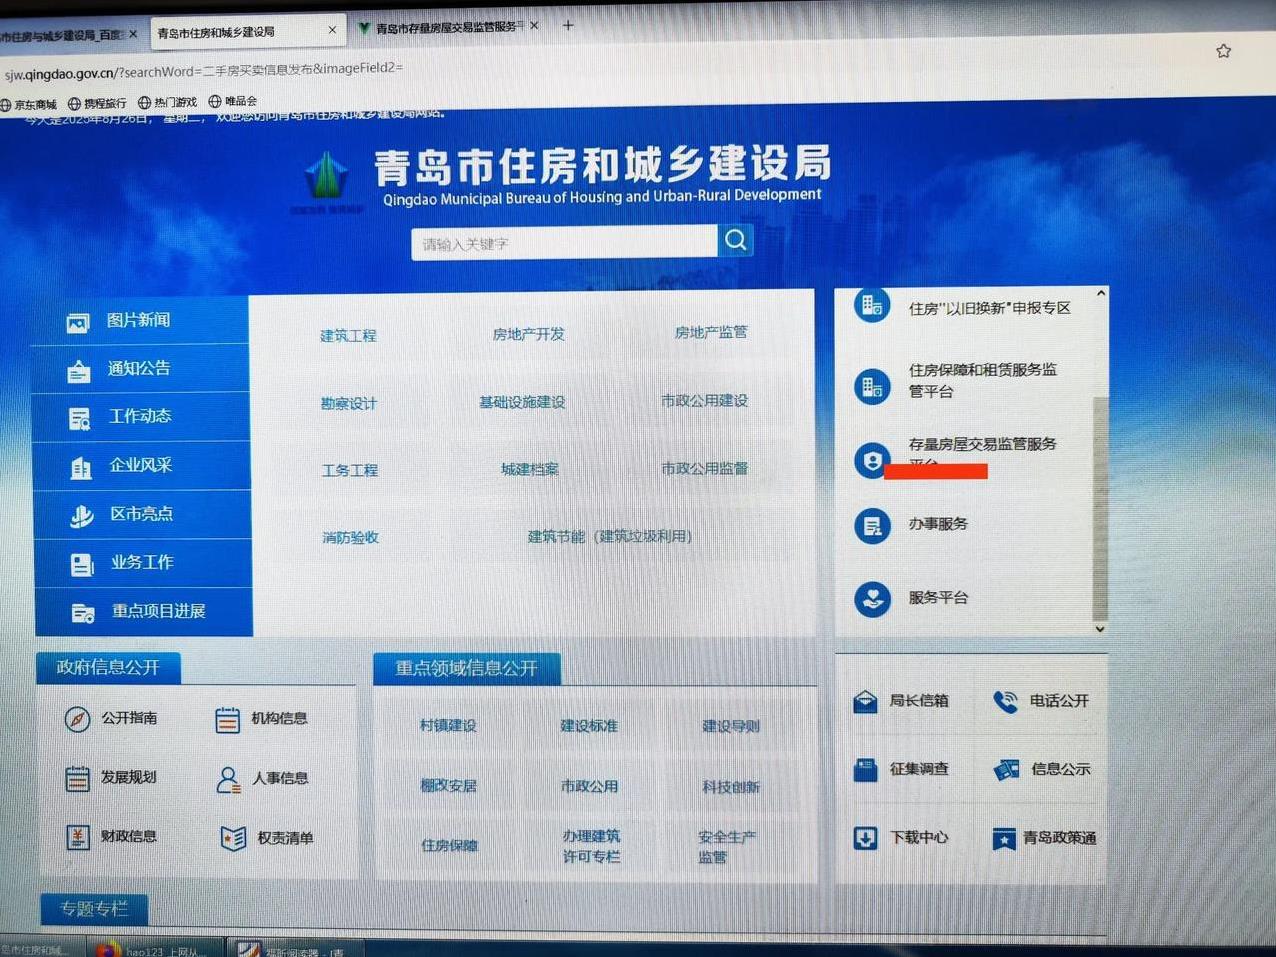Viewport: 1276px width, 957px height.
Task: Open the 携程旅行 bookmark
Action: [x=97, y=103]
